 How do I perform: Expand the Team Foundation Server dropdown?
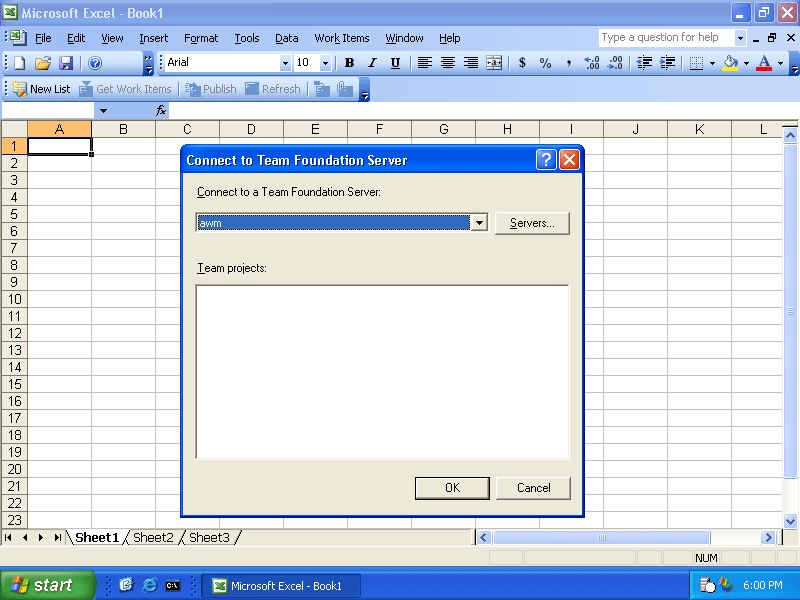tap(479, 223)
